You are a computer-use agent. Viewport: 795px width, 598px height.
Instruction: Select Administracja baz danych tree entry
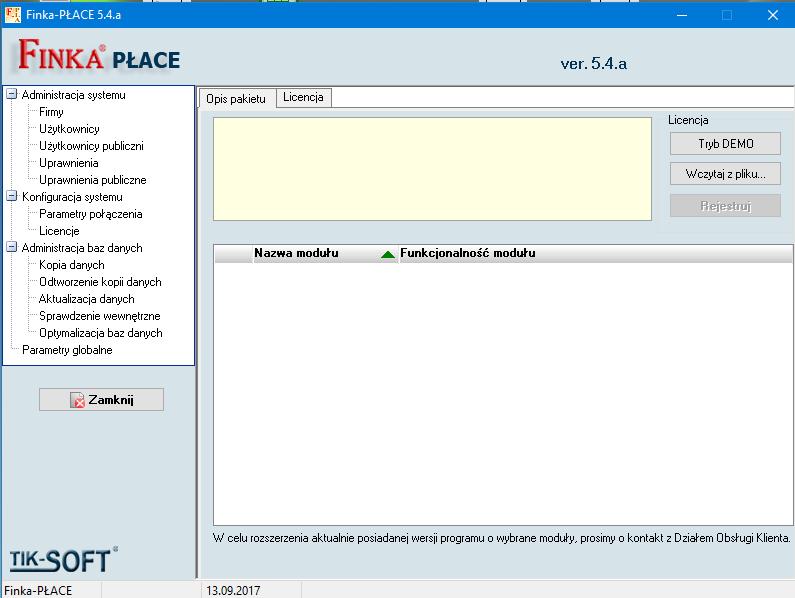coord(82,248)
